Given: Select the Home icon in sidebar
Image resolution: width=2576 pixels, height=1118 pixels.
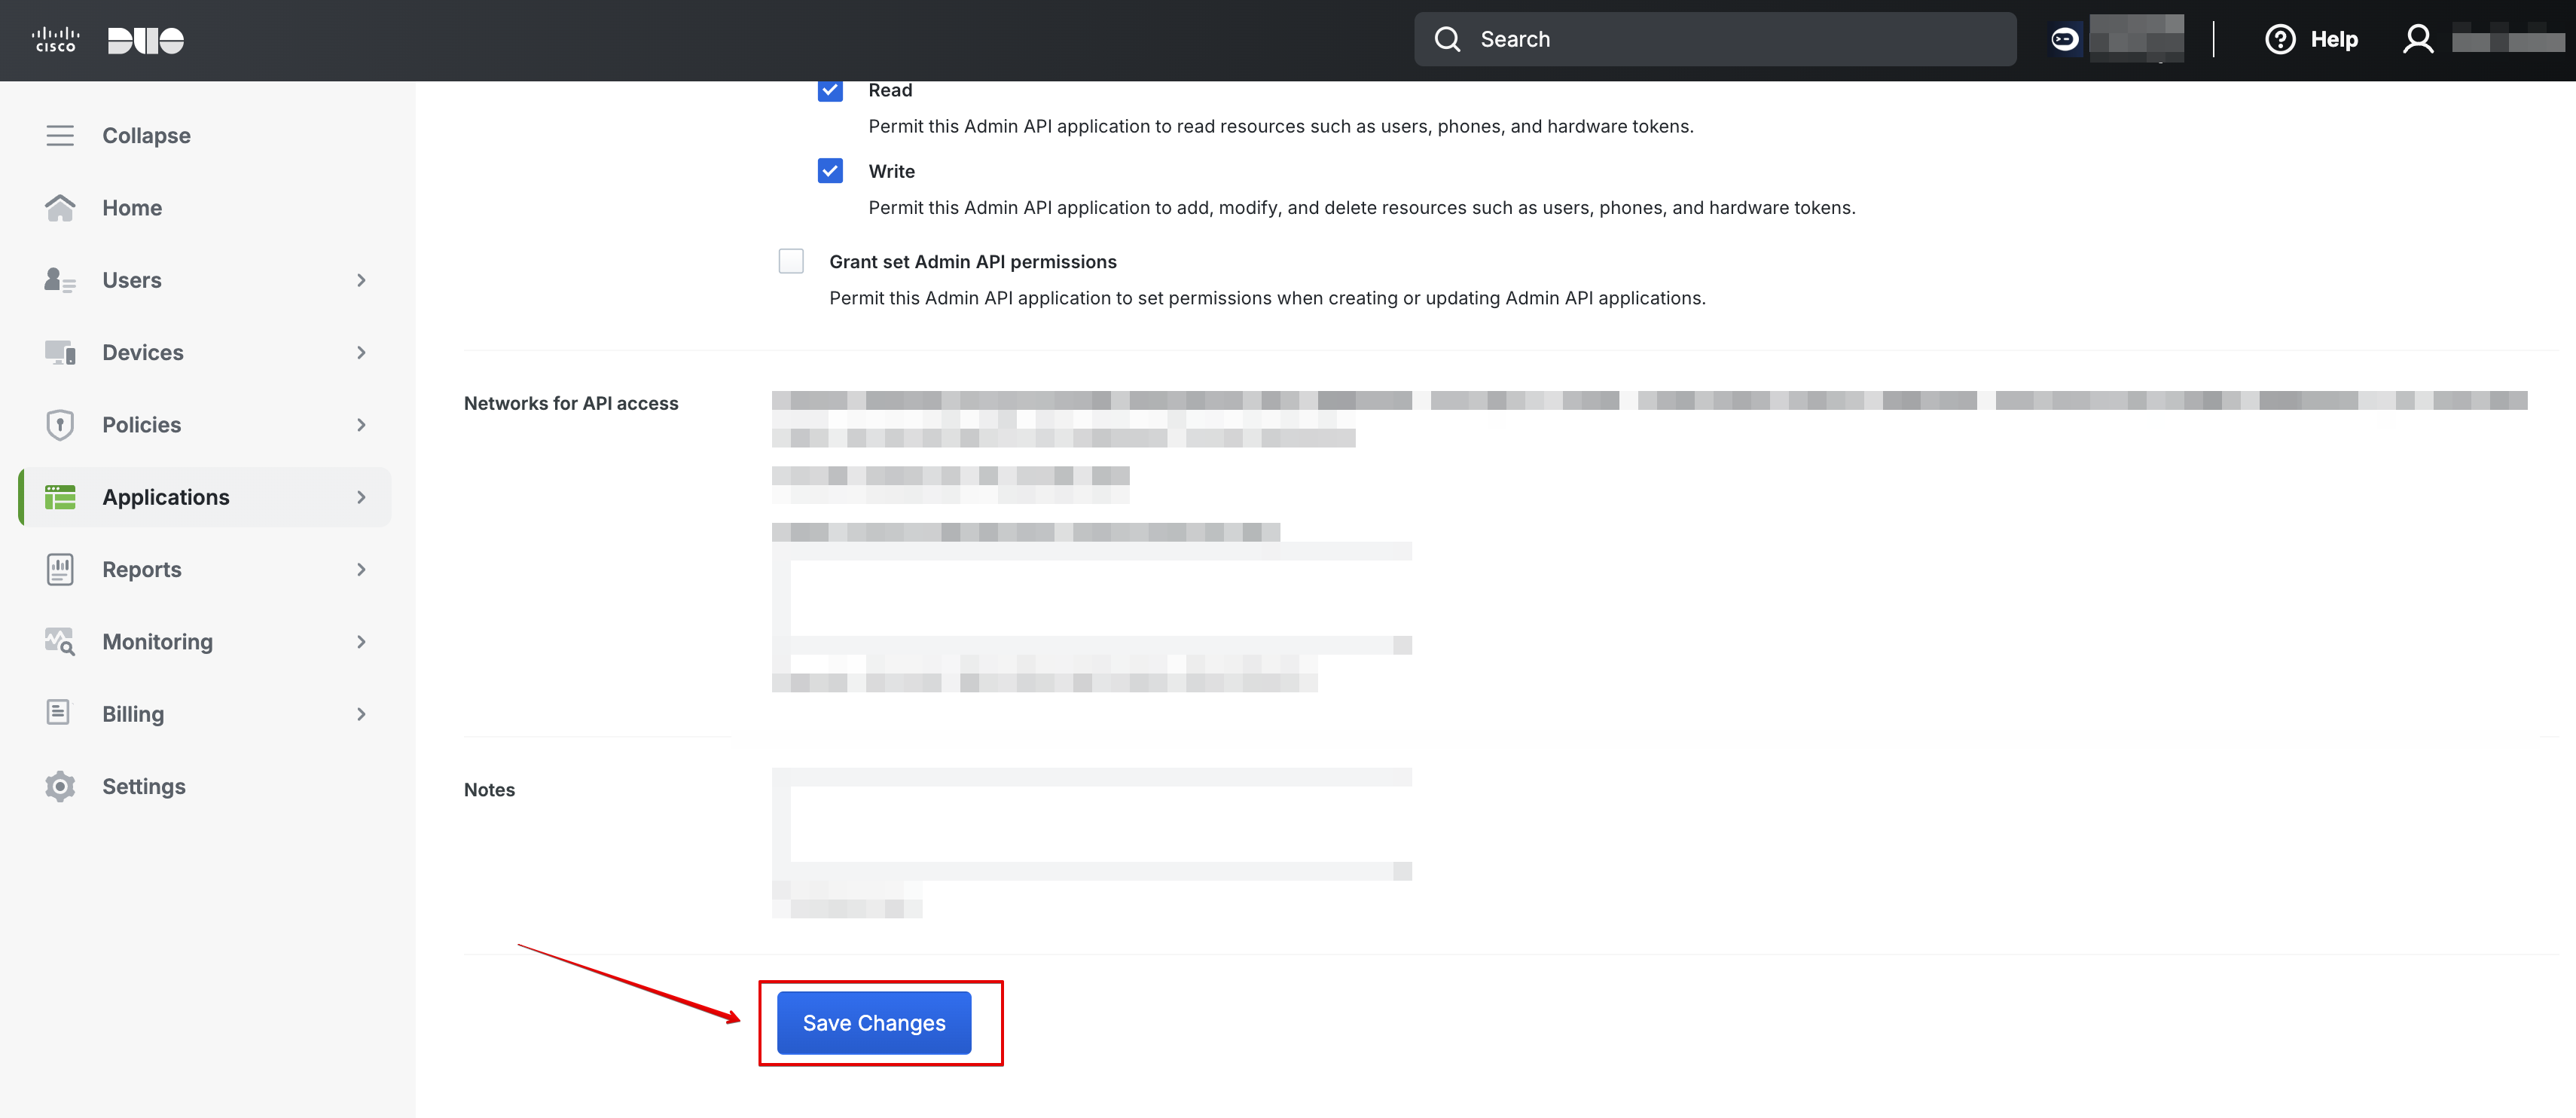Looking at the screenshot, I should [x=60, y=207].
